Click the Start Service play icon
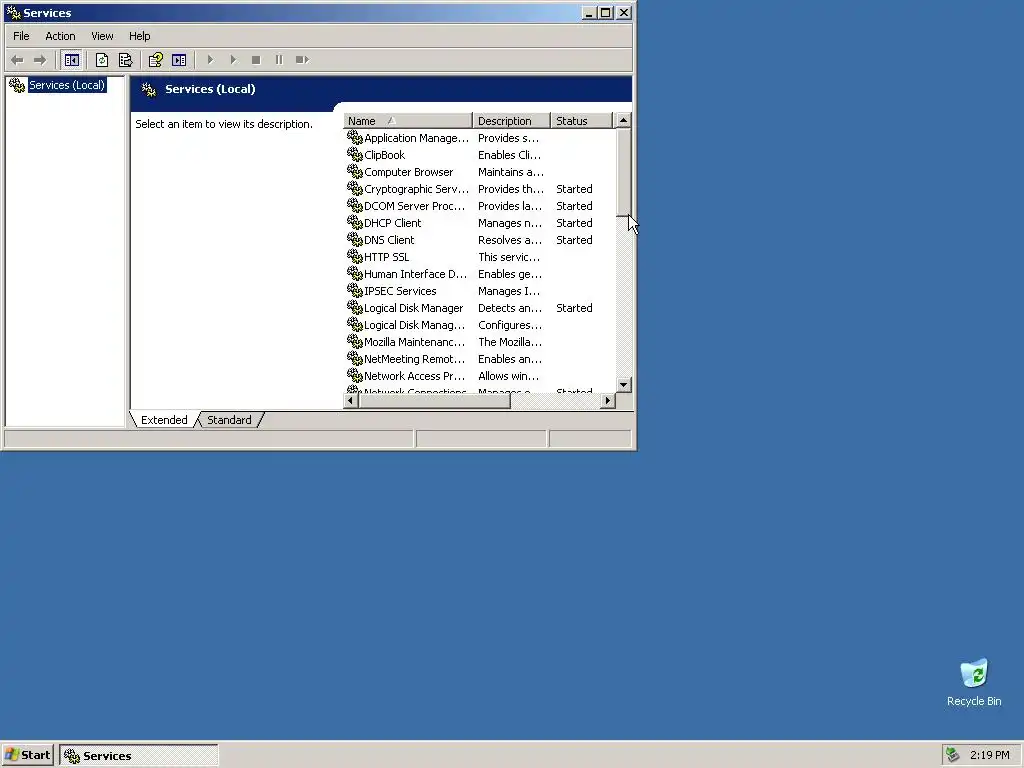Image resolution: width=1024 pixels, height=768 pixels. (x=210, y=60)
